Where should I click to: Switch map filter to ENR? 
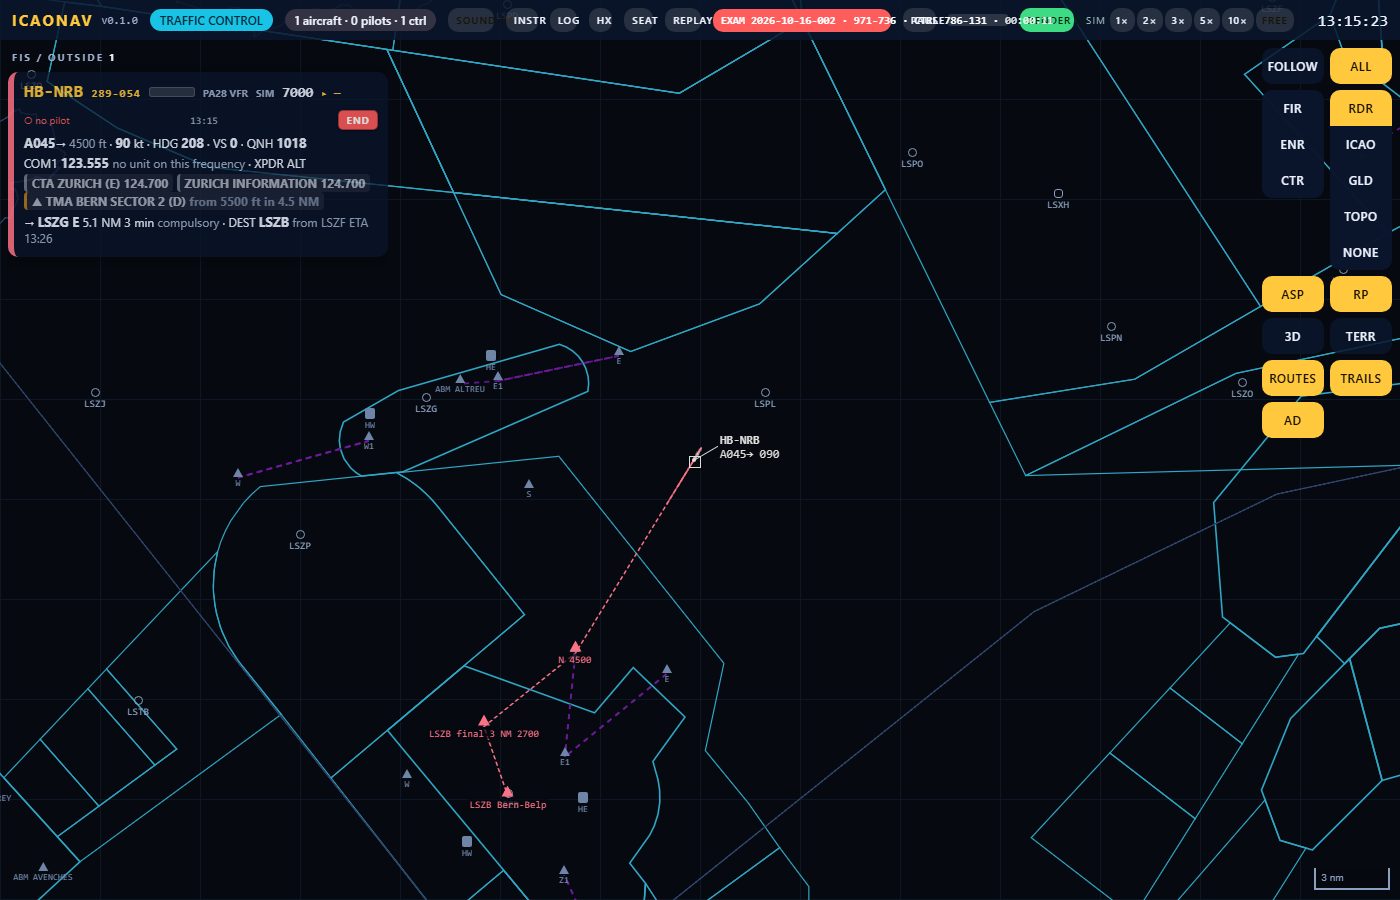[1292, 145]
